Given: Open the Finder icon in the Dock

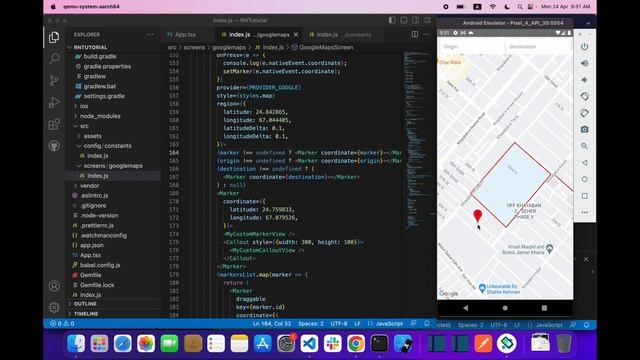Looking at the screenshot, I should [x=76, y=343].
